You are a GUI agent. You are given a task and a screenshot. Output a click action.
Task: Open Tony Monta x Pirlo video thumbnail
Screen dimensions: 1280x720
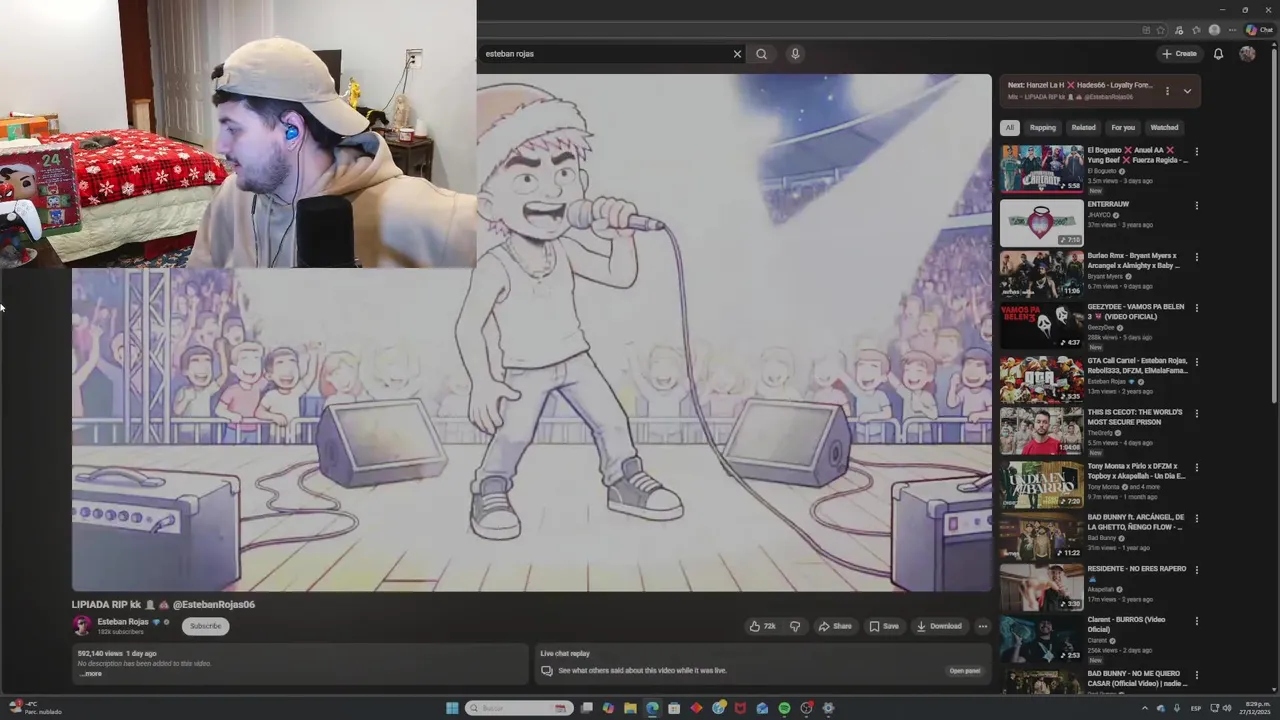tap(1041, 484)
